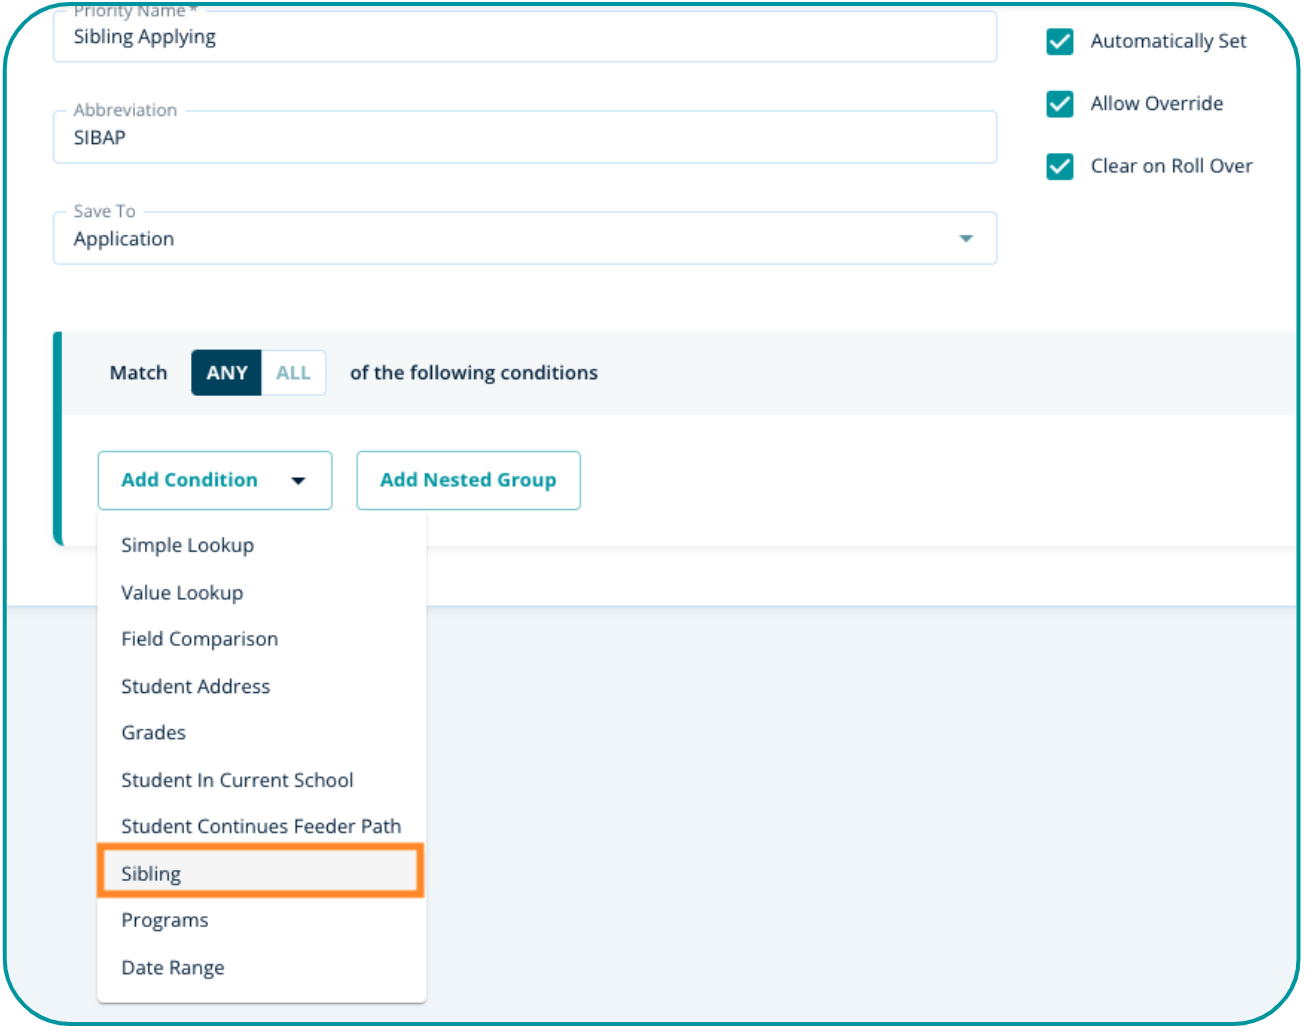Image resolution: width=1306 pixels, height=1031 pixels.
Task: Click into the Abbreviation field
Action: click(x=524, y=138)
